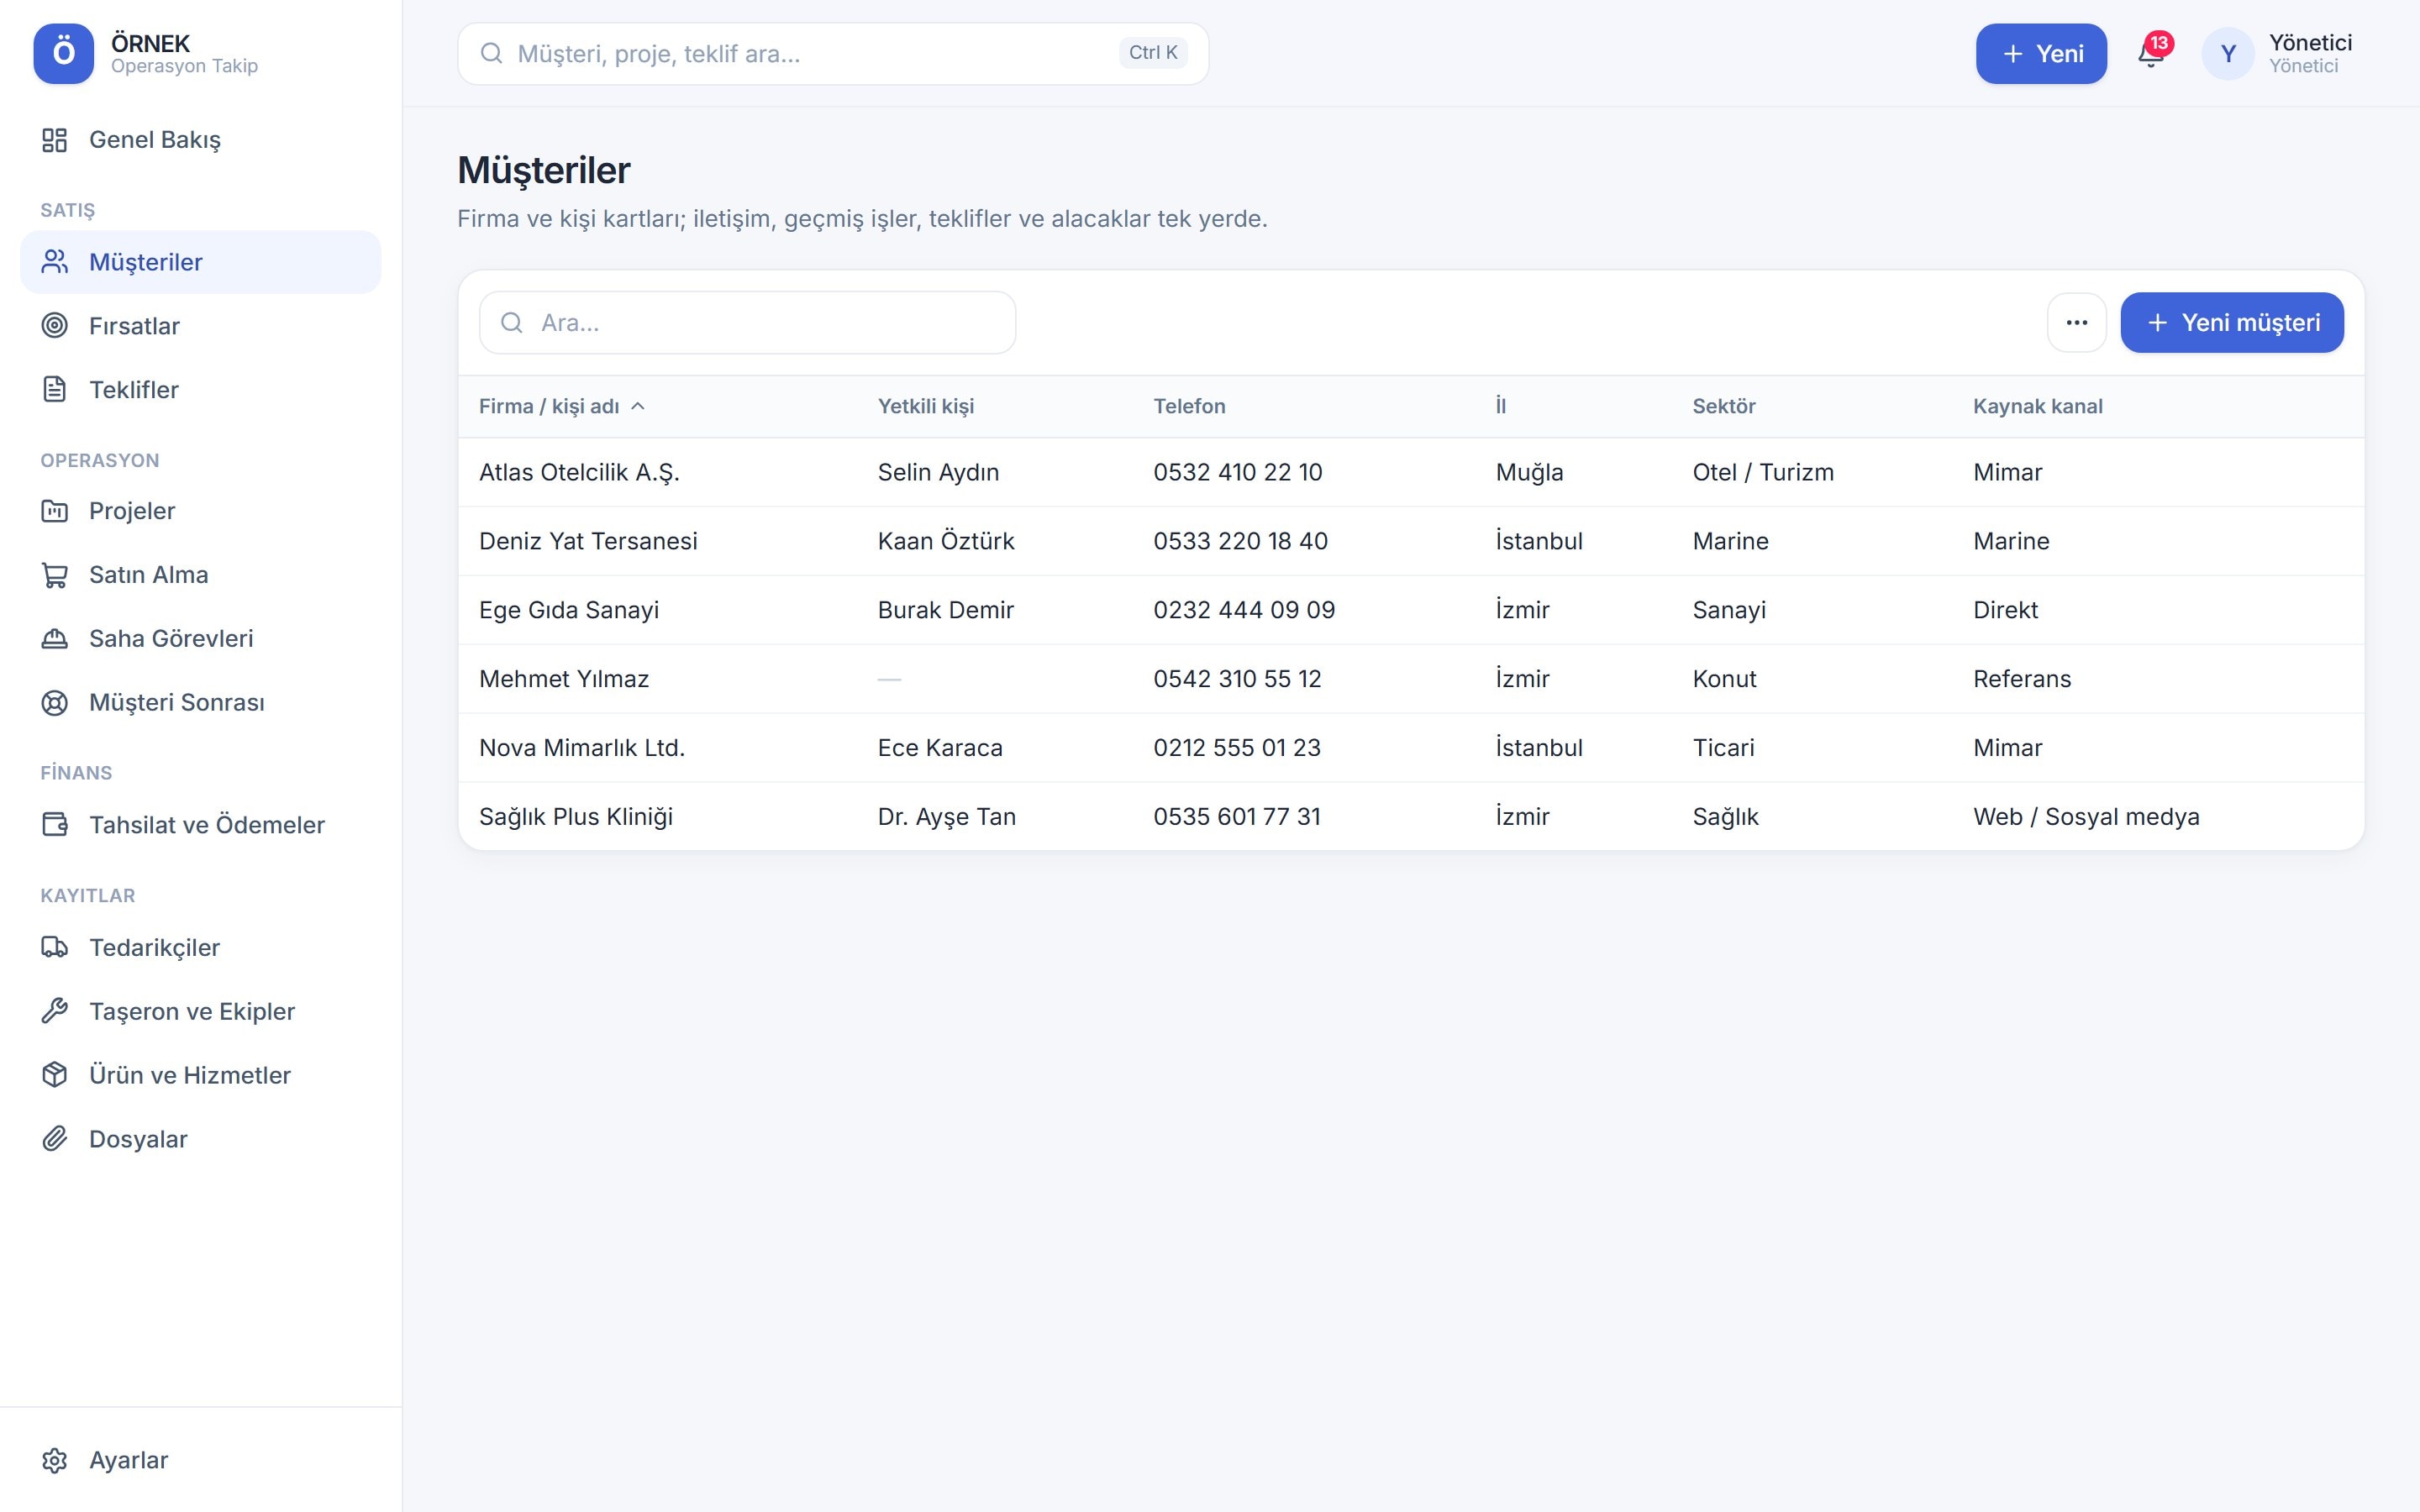
Task: Select Sağlık Plus Kliniği customer
Action: [x=1411, y=817]
